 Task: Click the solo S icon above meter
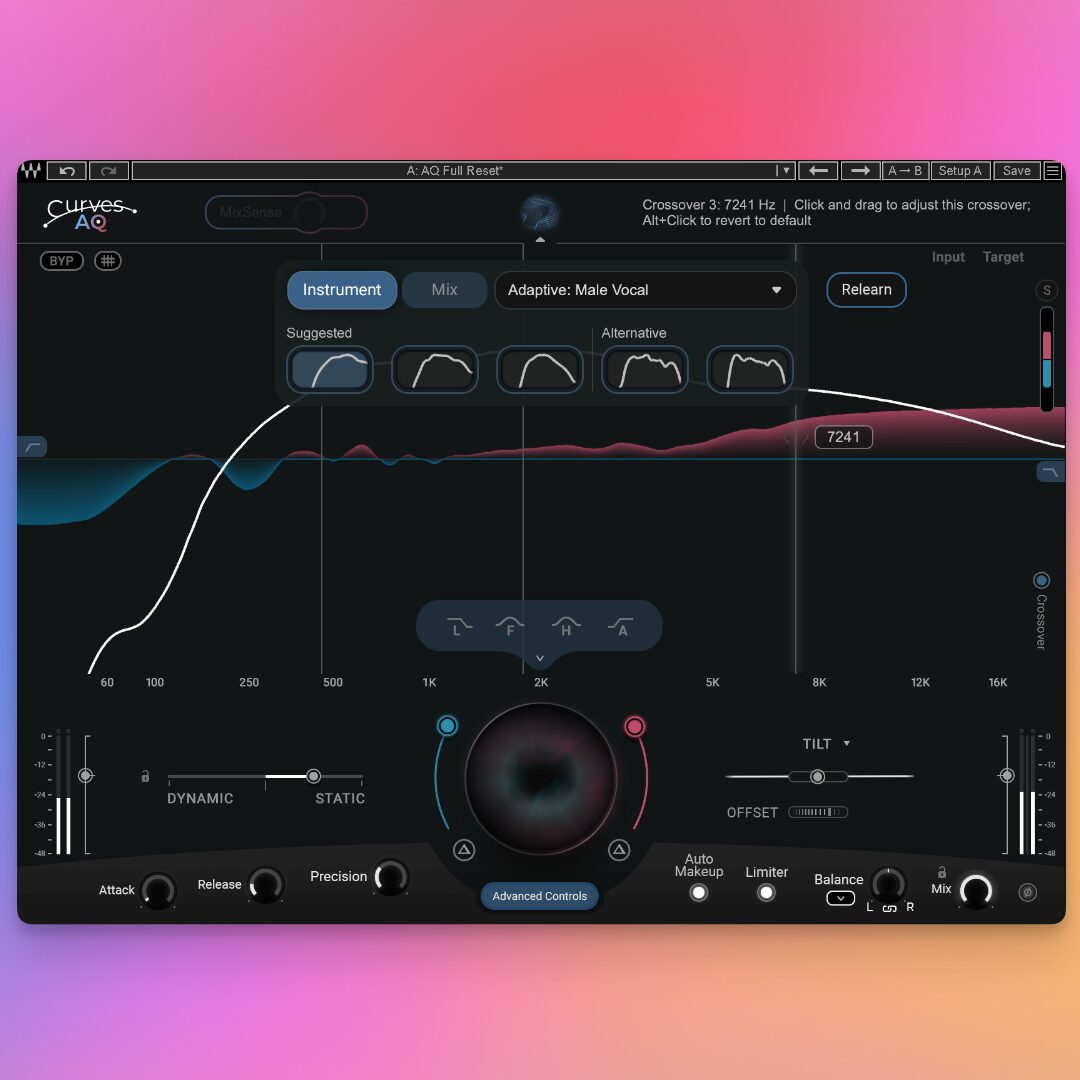point(1047,291)
